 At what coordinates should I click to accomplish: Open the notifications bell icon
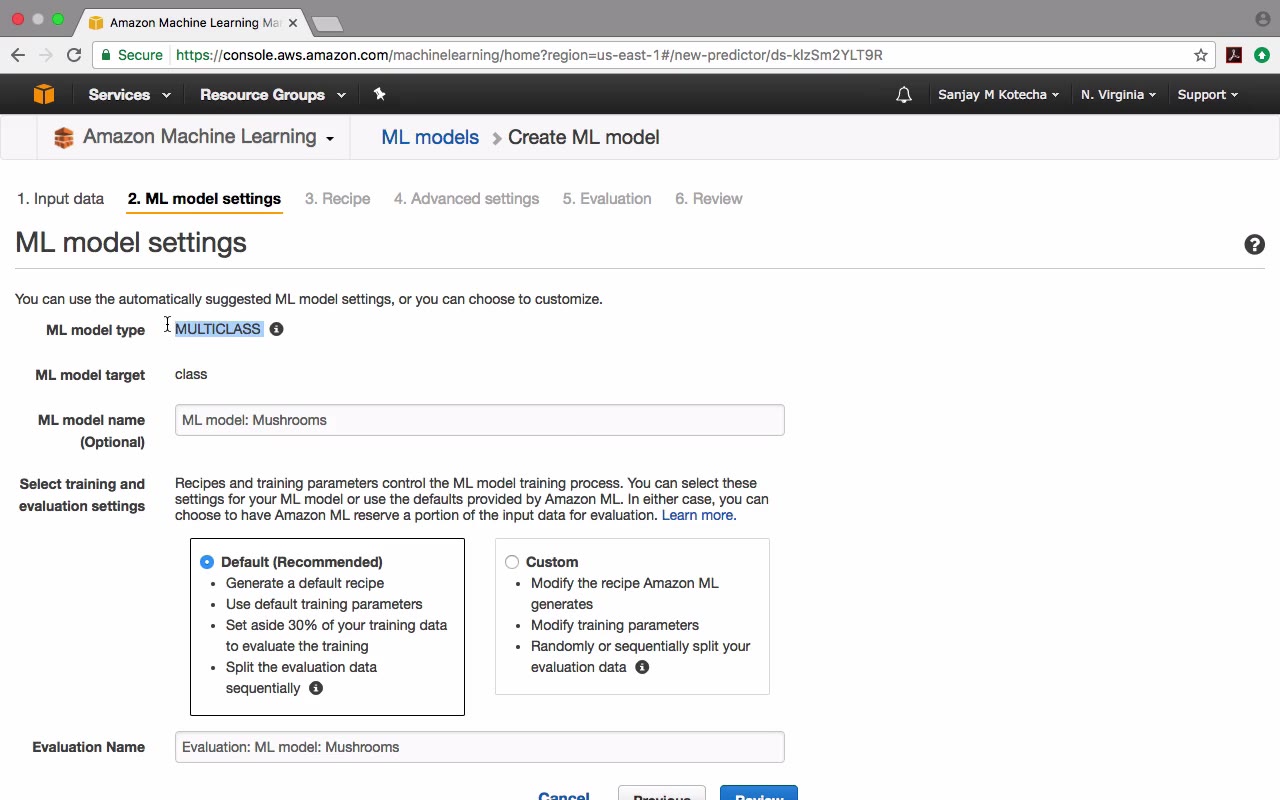click(x=904, y=95)
